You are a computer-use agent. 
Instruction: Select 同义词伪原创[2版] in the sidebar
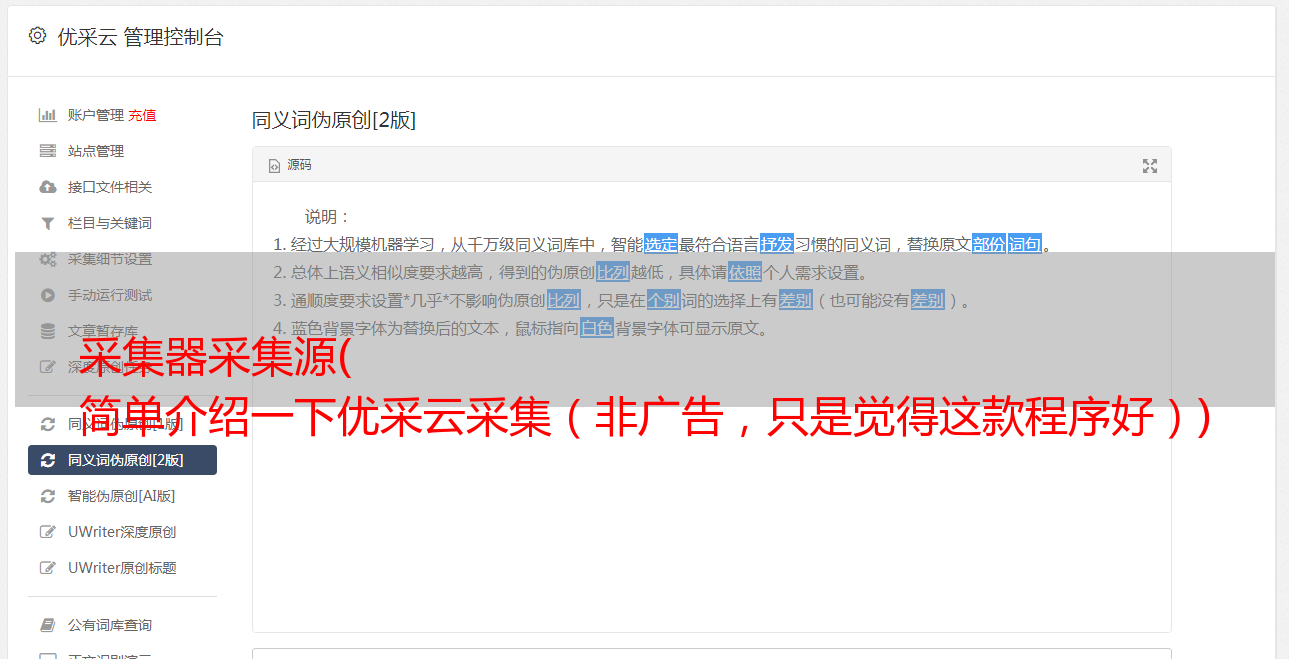point(122,460)
